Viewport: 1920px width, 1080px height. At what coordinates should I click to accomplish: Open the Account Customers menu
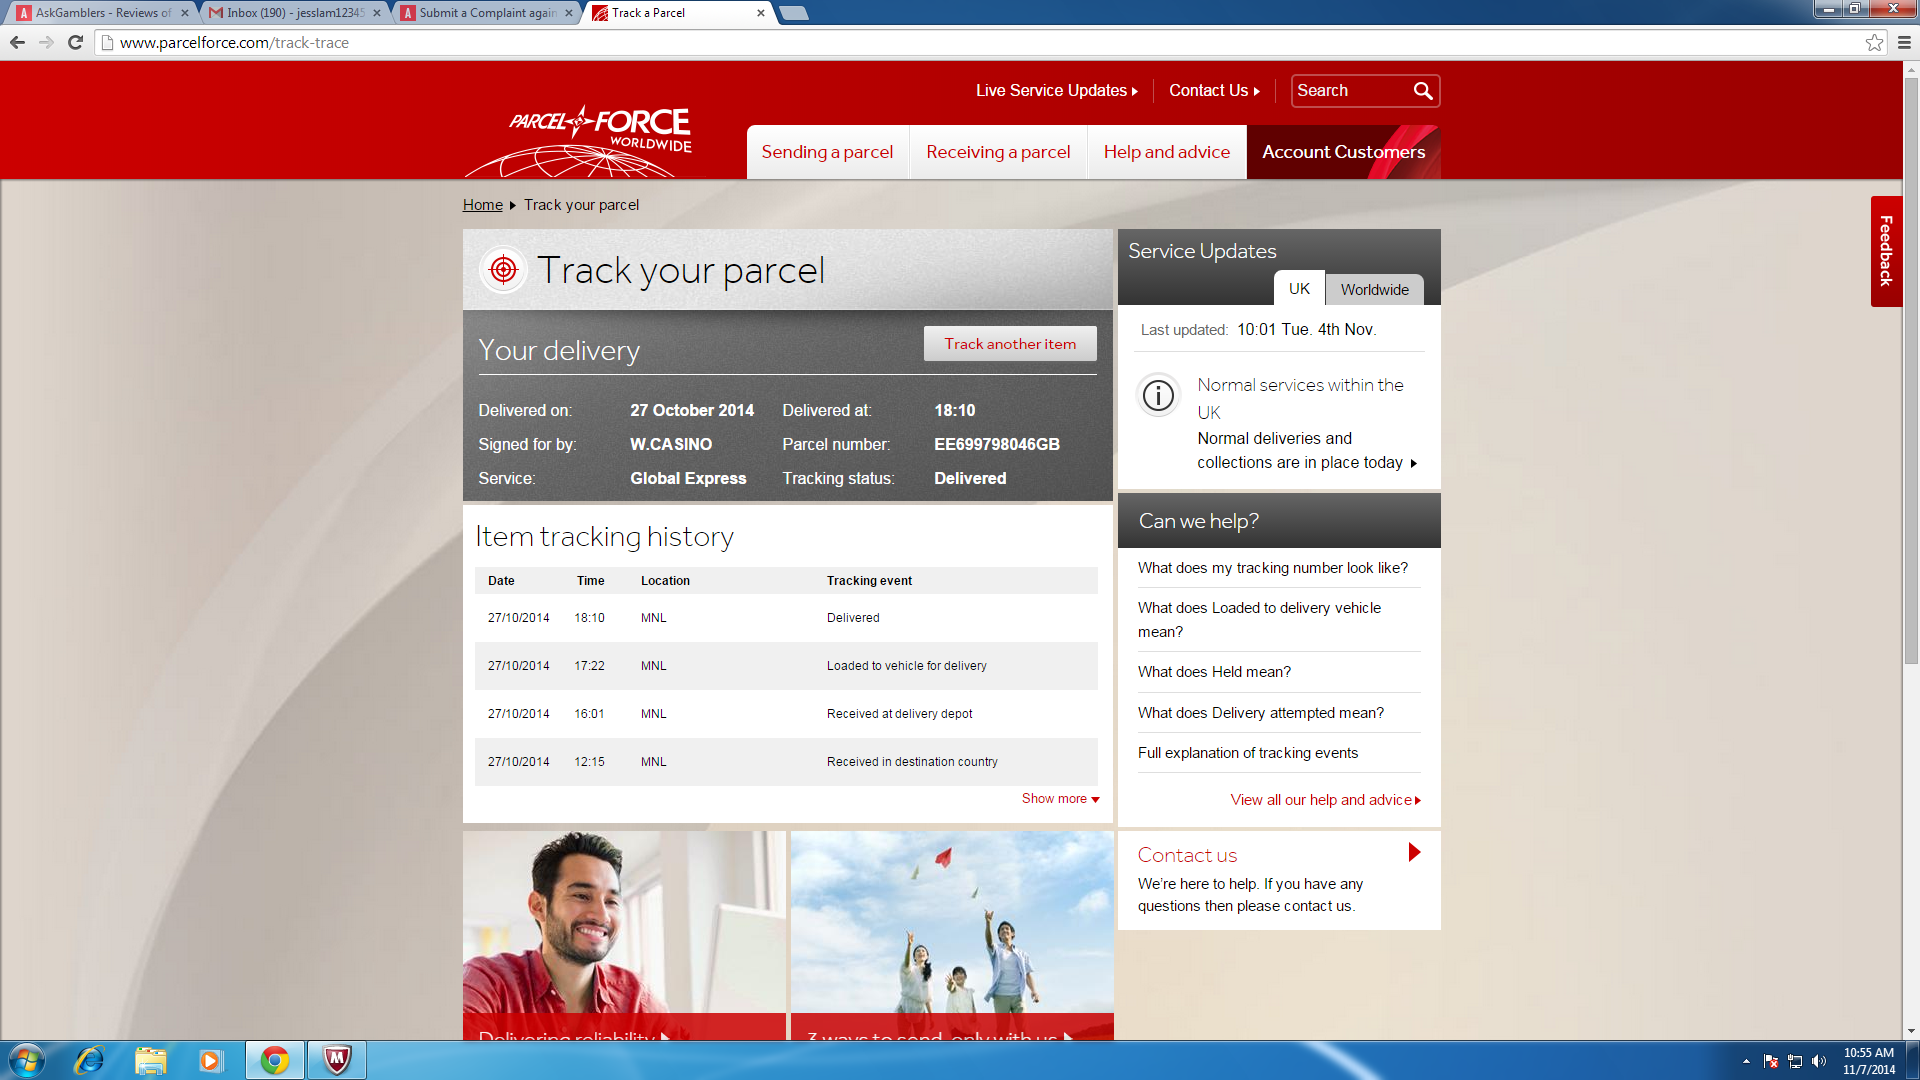1343,152
